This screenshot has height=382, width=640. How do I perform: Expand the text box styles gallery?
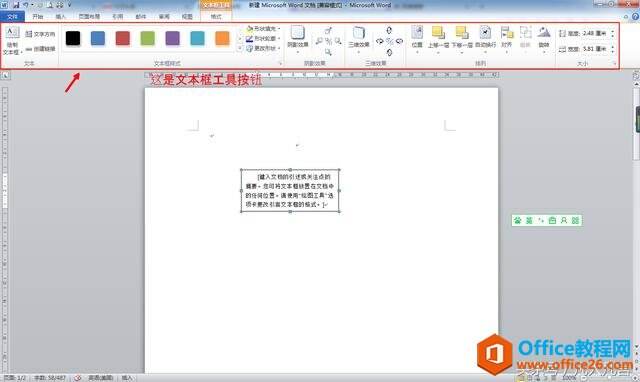pos(240,49)
